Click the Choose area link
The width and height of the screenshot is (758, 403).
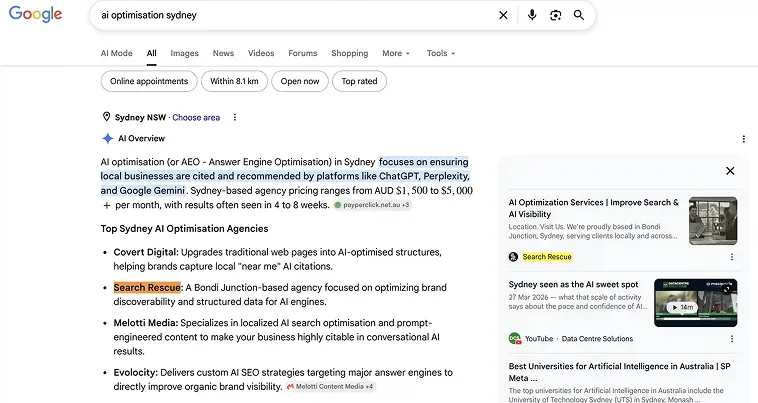click(x=196, y=117)
